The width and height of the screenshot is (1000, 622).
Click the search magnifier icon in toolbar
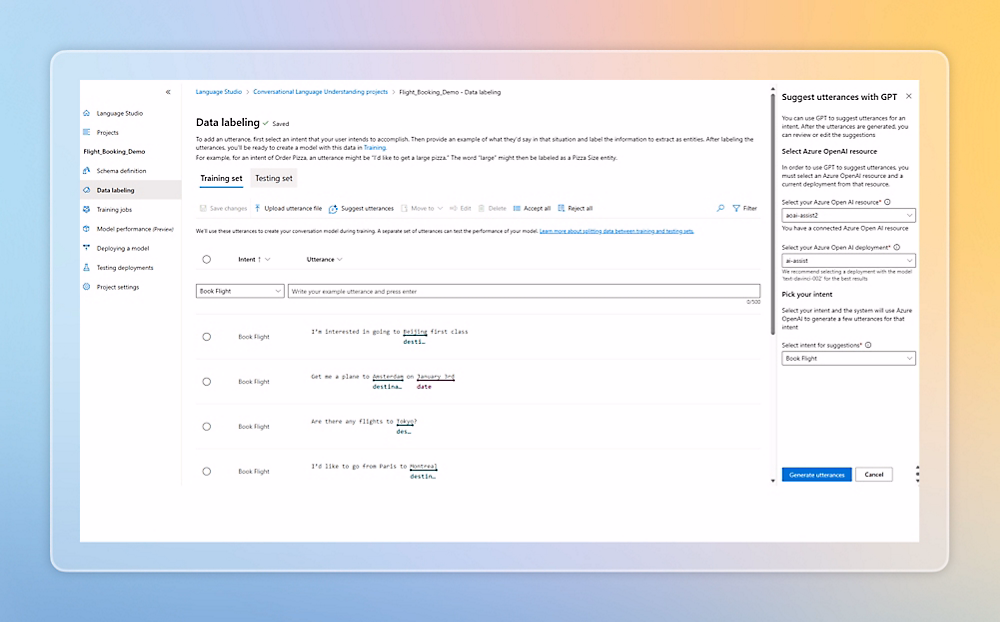click(x=721, y=208)
